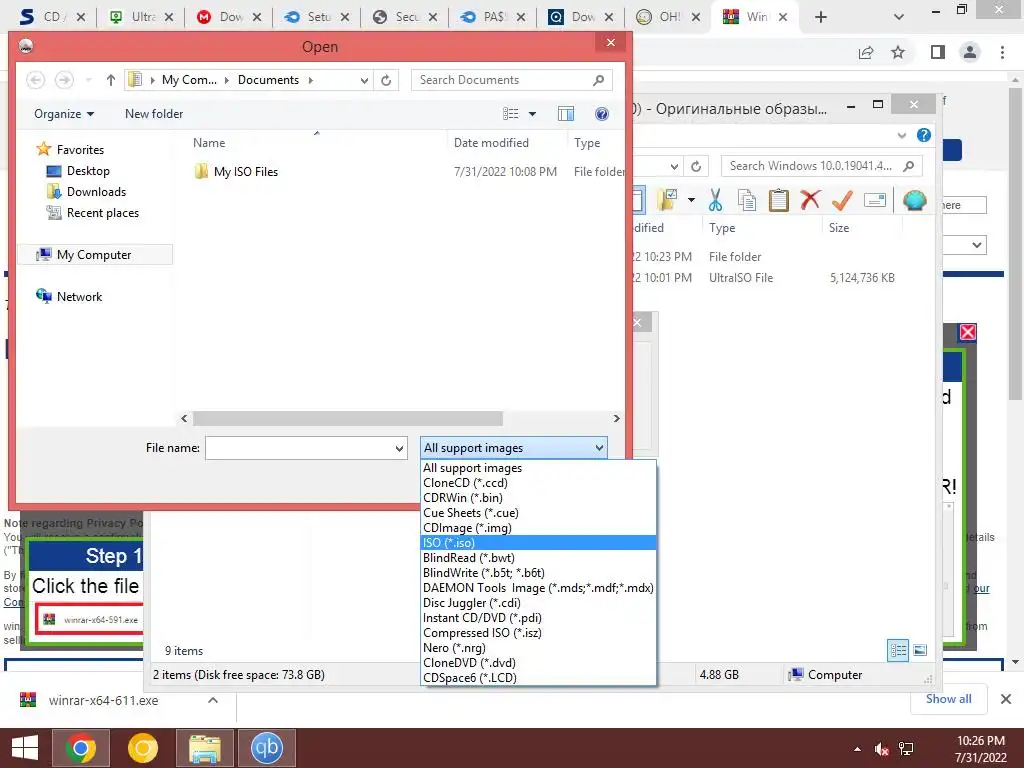The image size is (1024, 768).
Task: Click the Search Documents field
Action: [x=511, y=80]
